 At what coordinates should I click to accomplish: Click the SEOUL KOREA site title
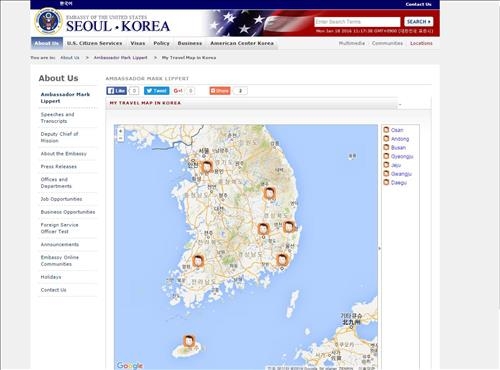(118, 26)
